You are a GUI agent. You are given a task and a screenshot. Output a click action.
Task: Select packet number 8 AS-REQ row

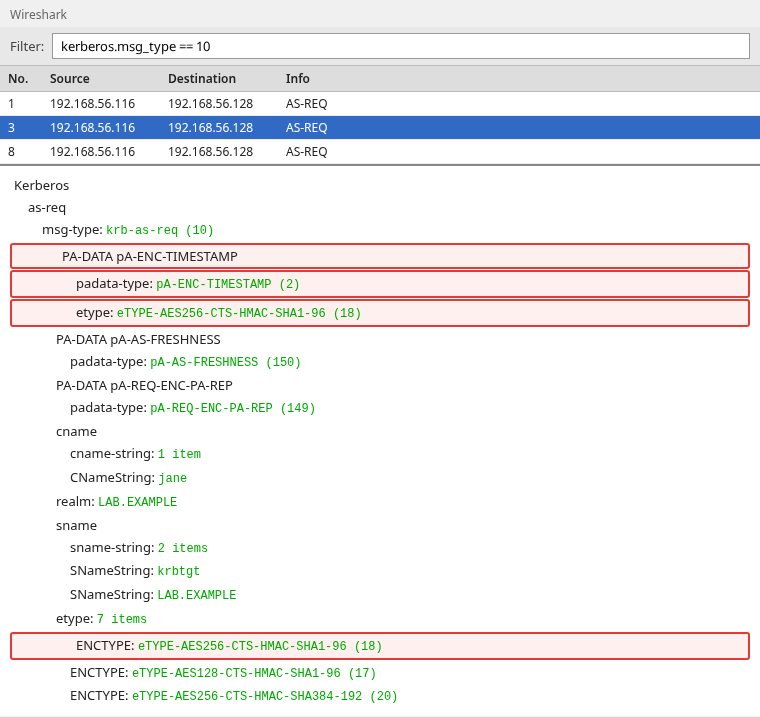pyautogui.click(x=380, y=152)
